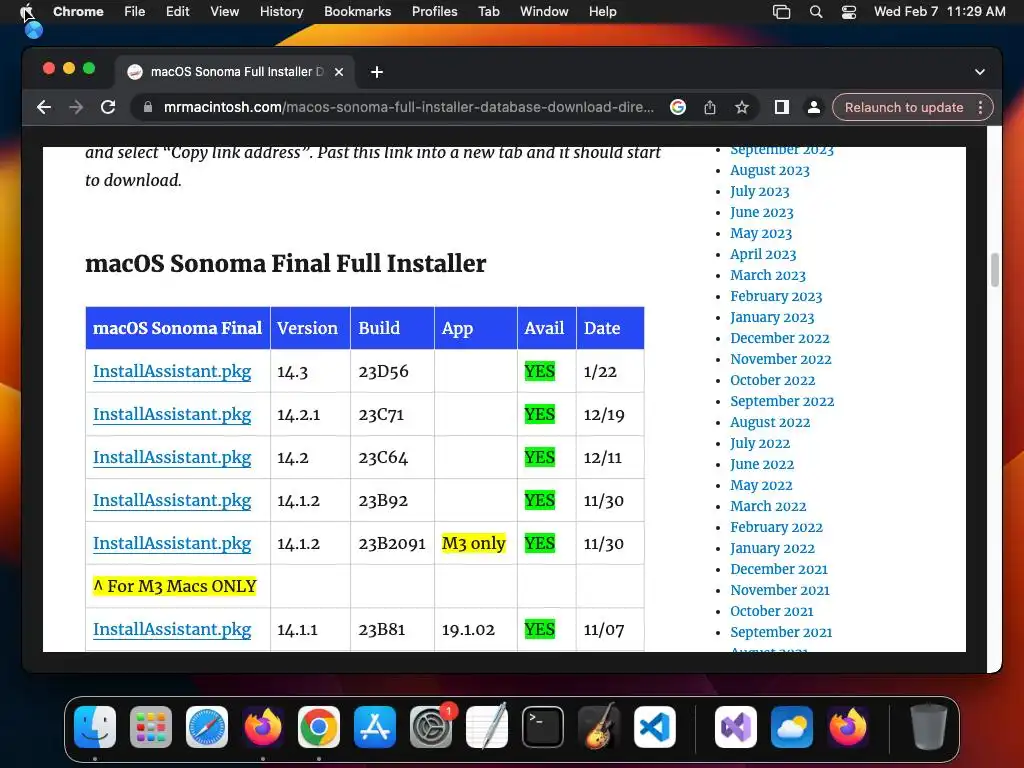Open the Apple menu
This screenshot has width=1024, height=768.
(x=27, y=12)
